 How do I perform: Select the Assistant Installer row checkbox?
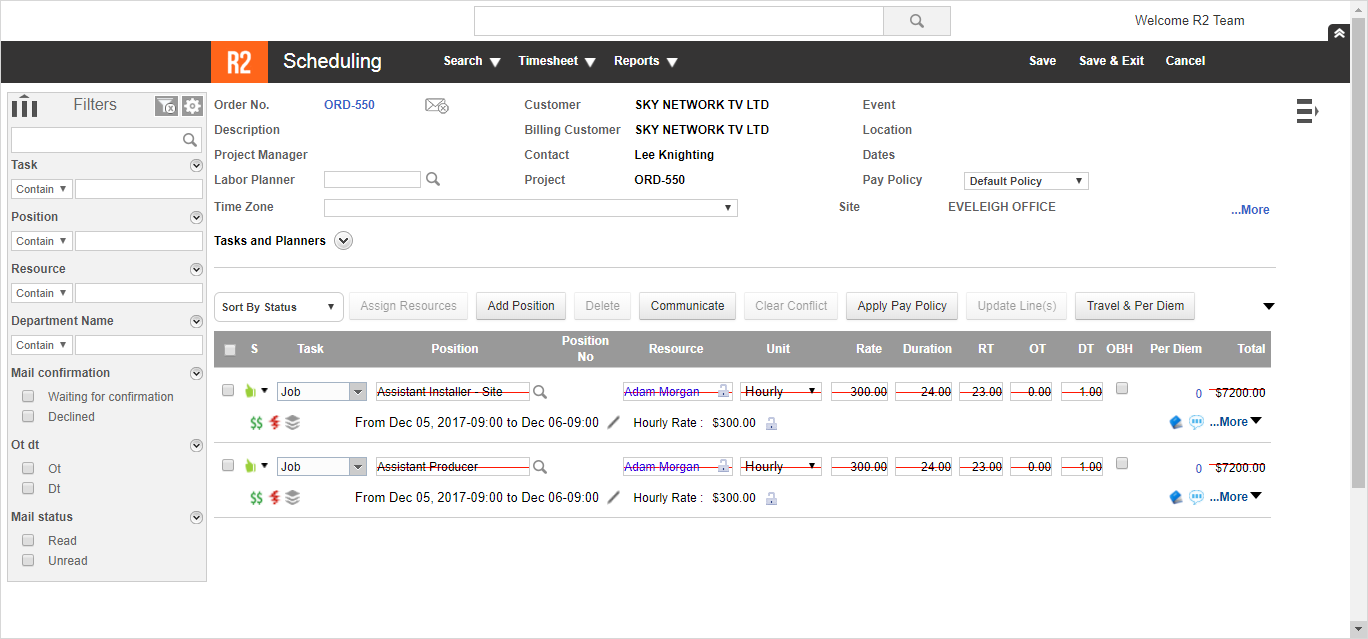(228, 390)
